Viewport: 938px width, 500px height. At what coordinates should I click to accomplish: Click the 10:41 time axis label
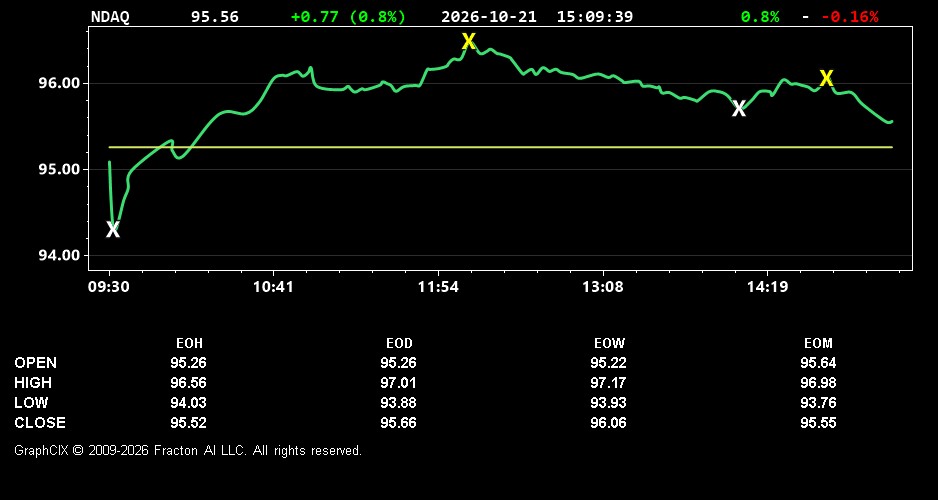(273, 287)
